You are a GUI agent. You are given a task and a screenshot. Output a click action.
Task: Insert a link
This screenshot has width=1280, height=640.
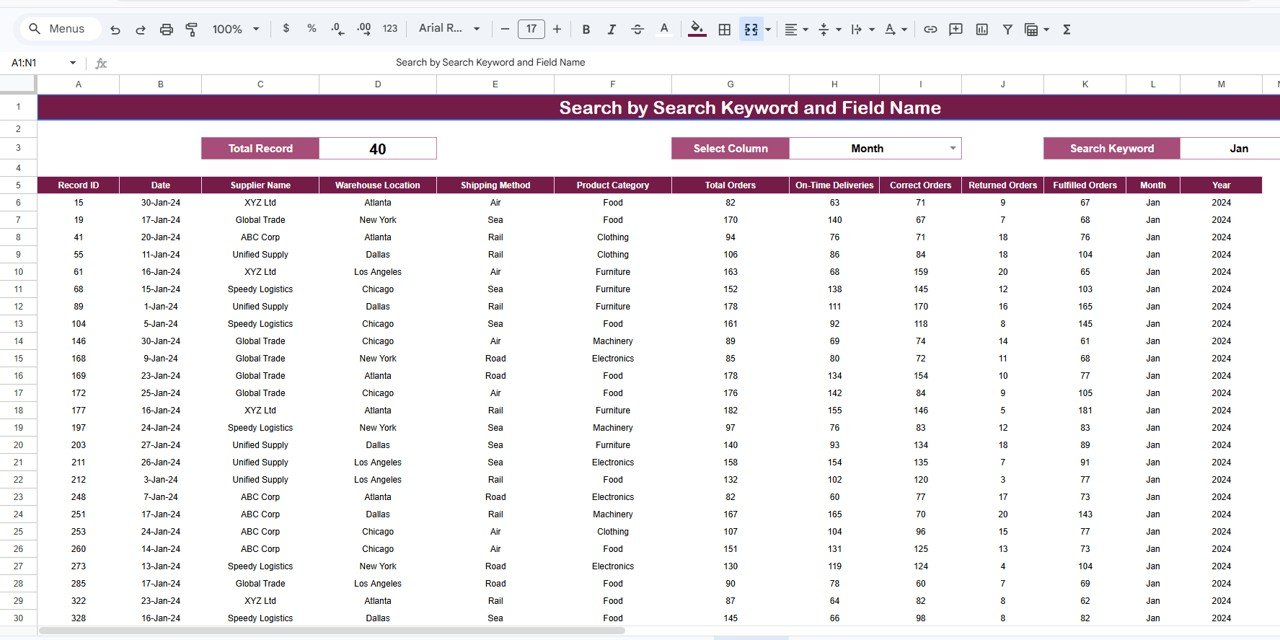pos(930,29)
